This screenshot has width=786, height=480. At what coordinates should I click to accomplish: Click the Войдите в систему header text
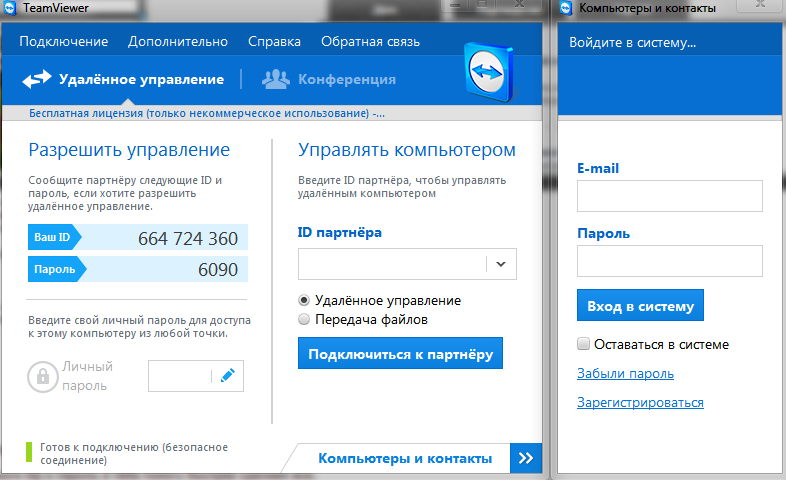click(632, 43)
